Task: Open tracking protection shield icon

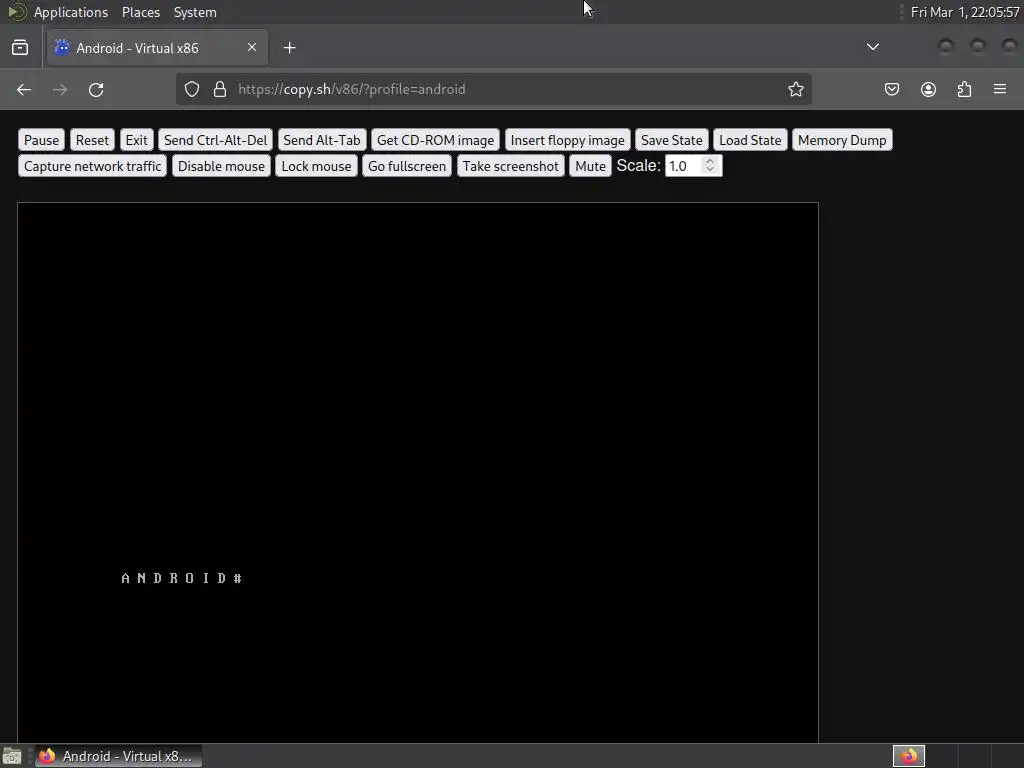Action: click(191, 89)
